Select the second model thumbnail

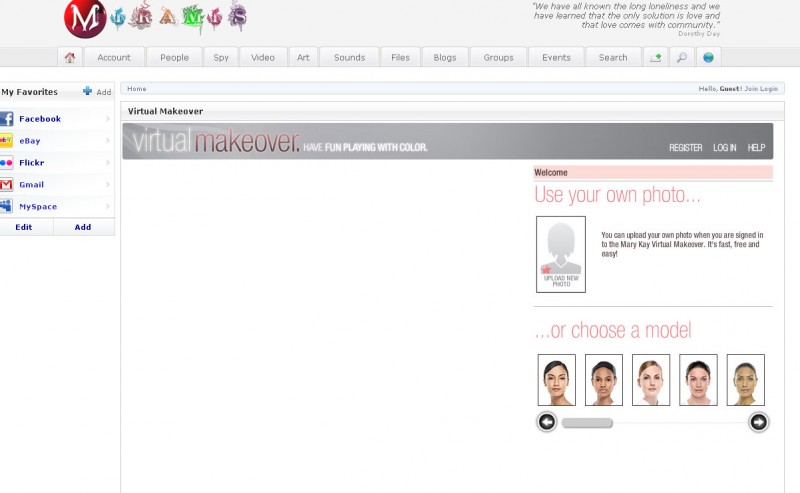[x=604, y=380]
